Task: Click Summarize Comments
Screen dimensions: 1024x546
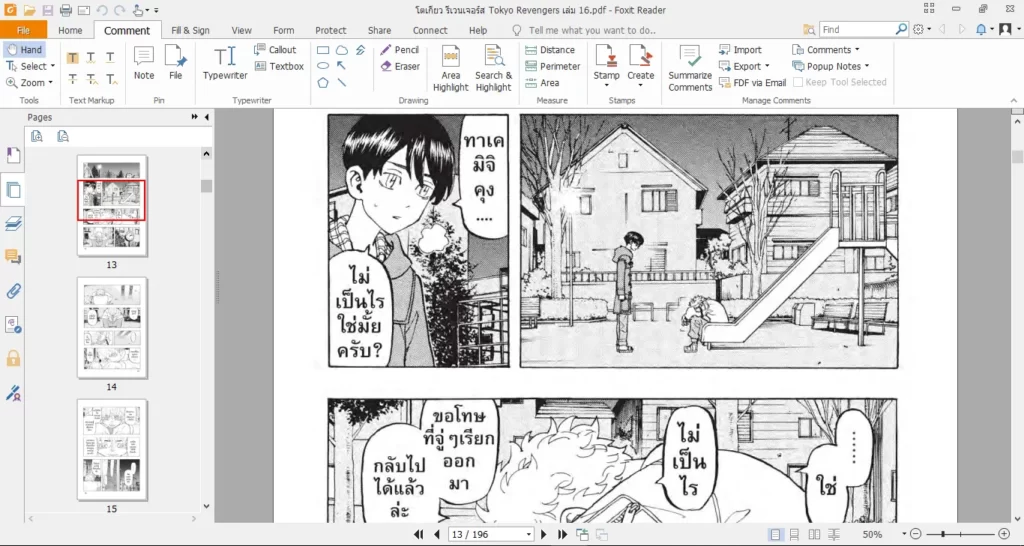Action: click(x=690, y=68)
